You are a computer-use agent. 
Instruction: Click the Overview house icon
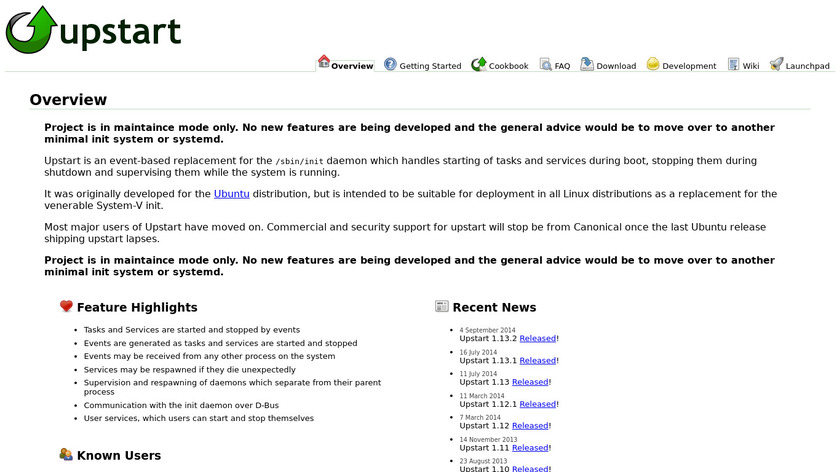(x=324, y=62)
